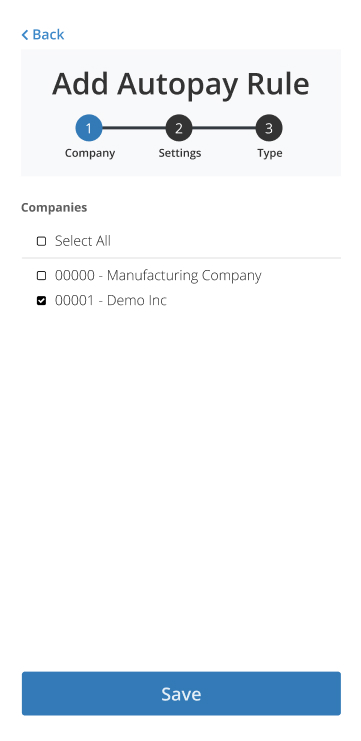The image size is (361, 741).
Task: Select the blue step 1 circle
Action: 89,128
